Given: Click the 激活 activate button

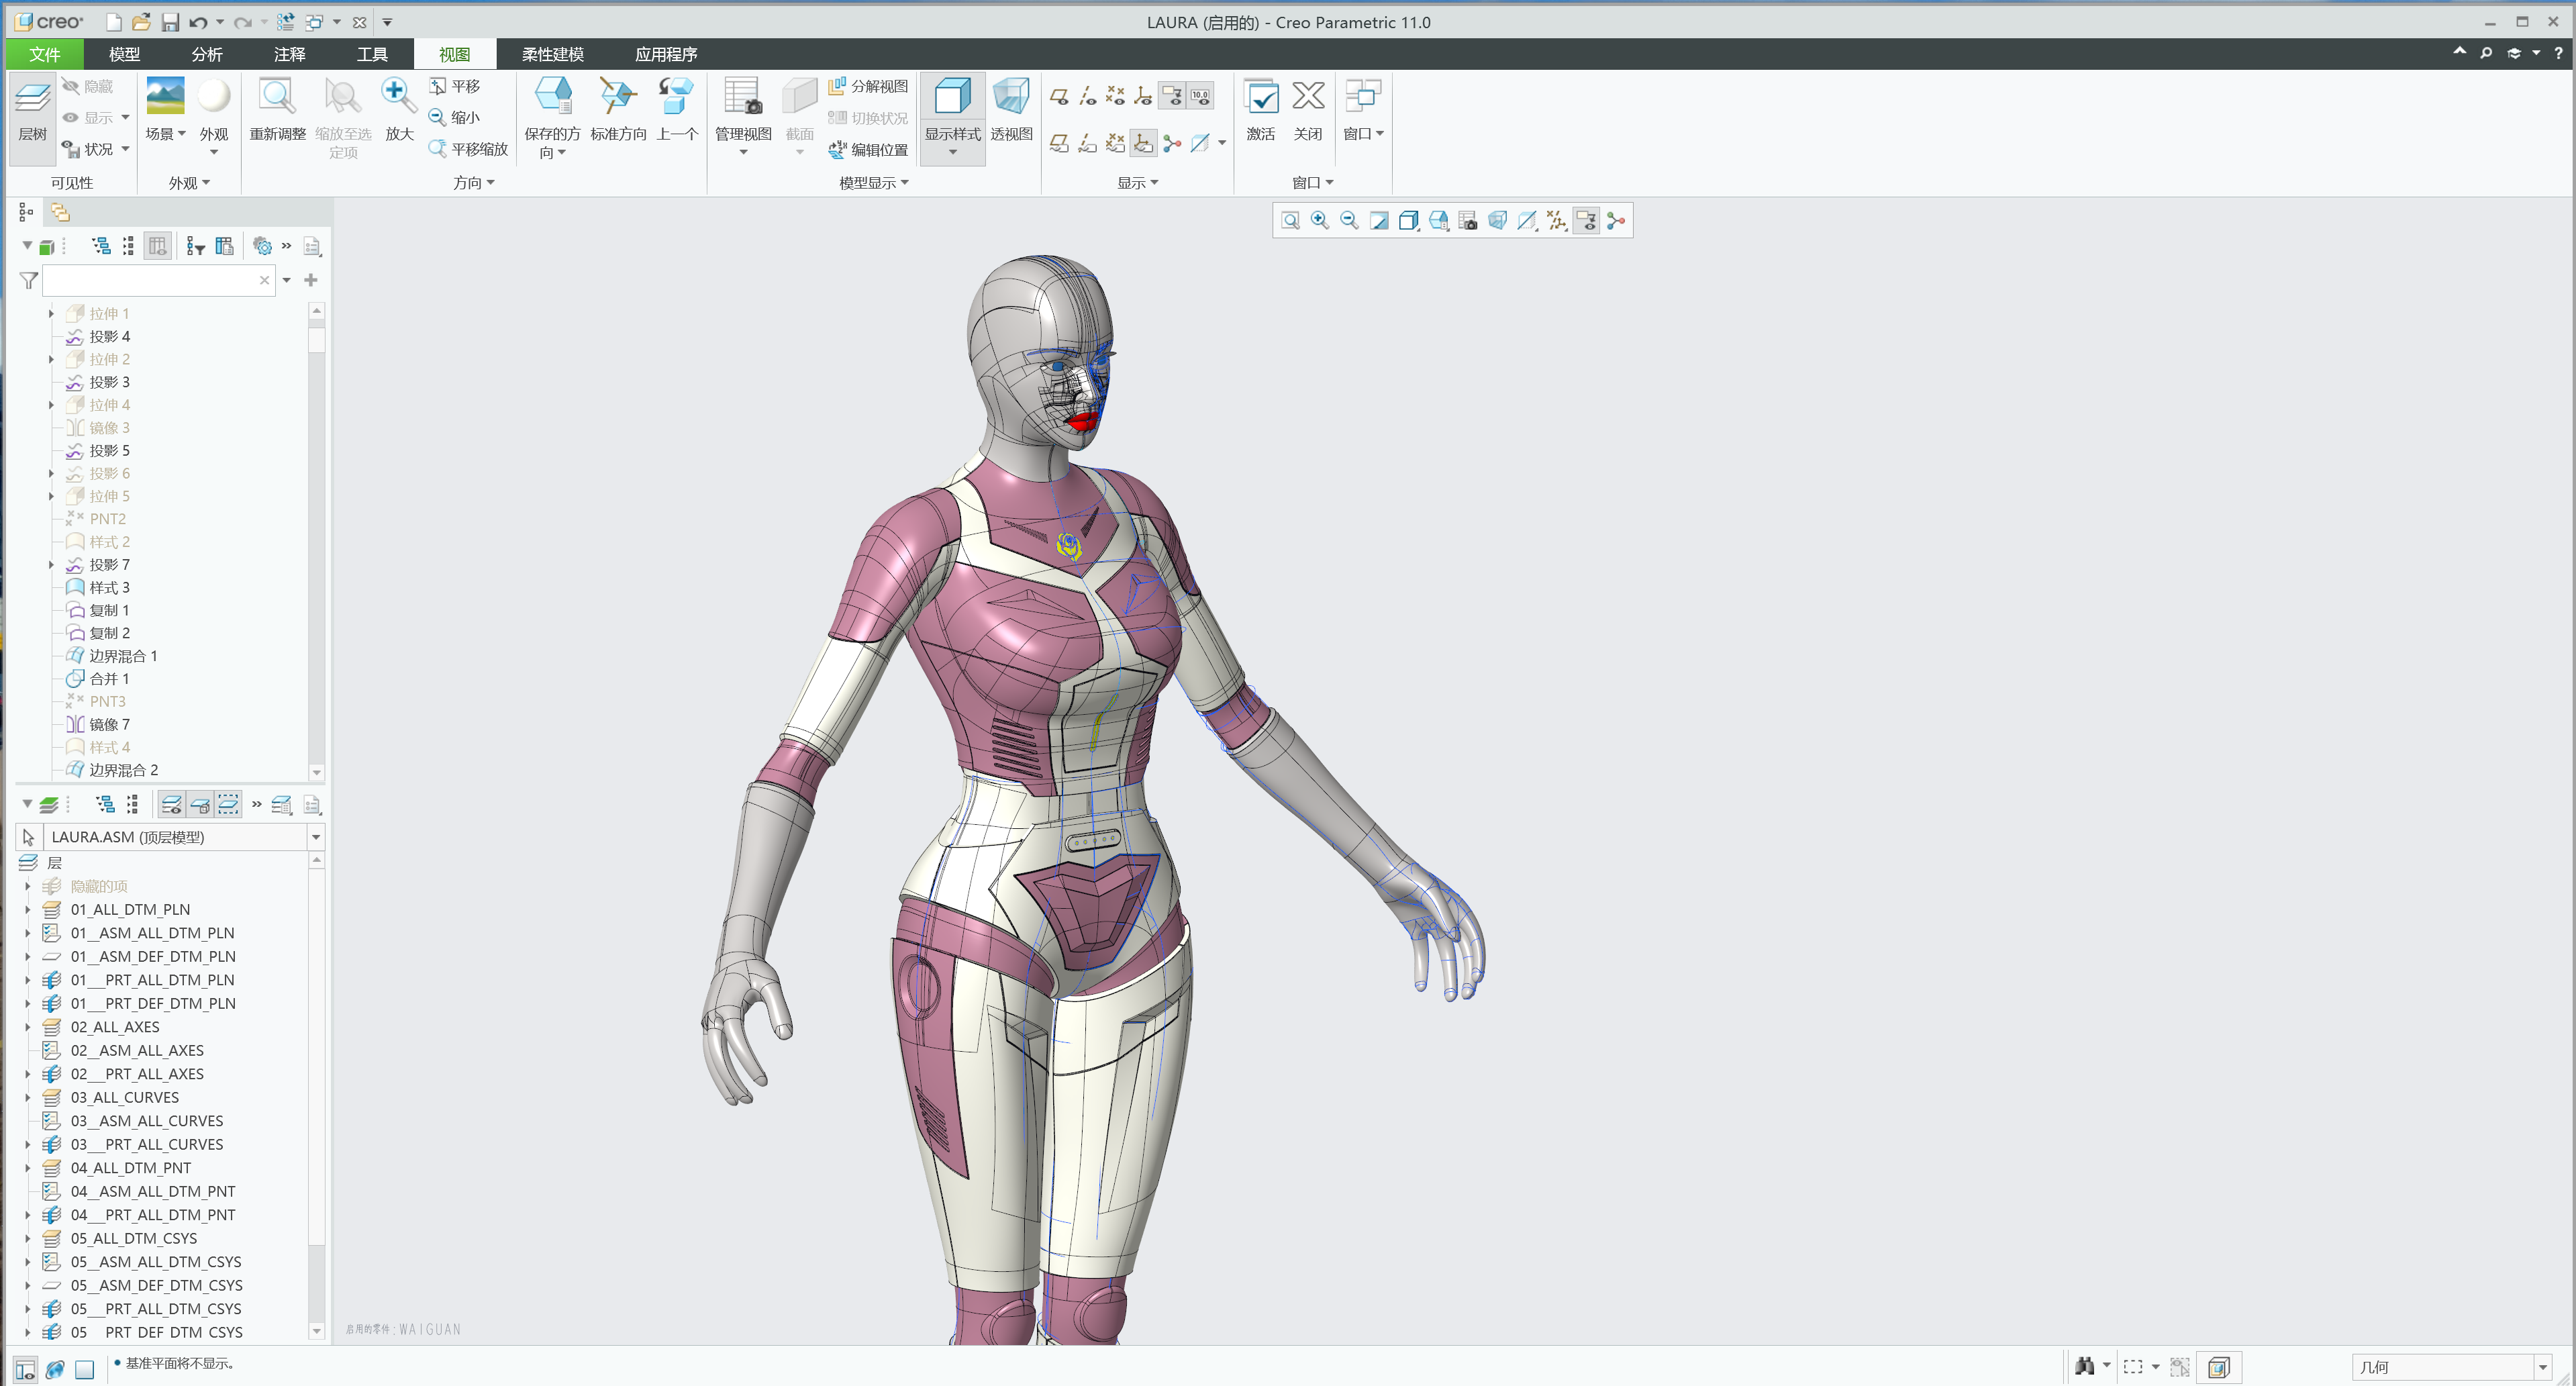Looking at the screenshot, I should pyautogui.click(x=1261, y=110).
